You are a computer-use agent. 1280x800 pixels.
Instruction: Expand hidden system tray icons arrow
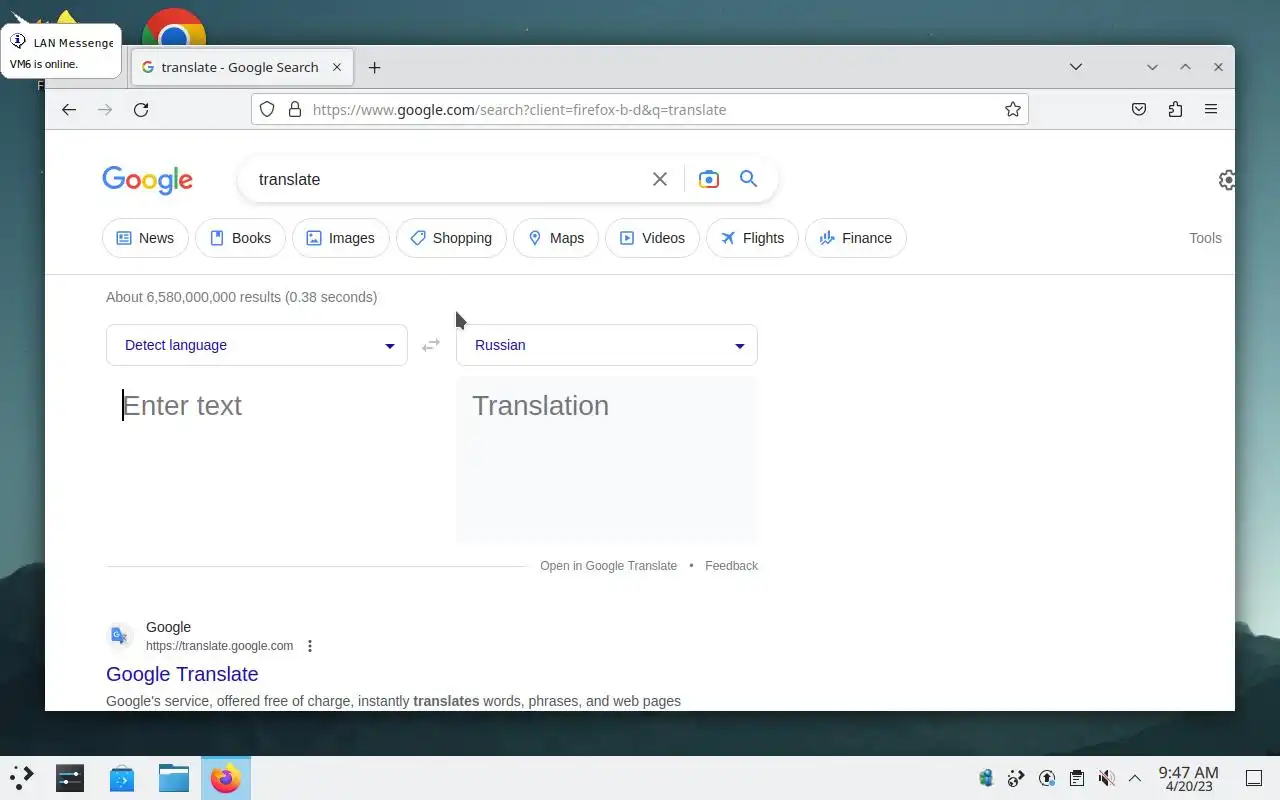[1135, 778]
